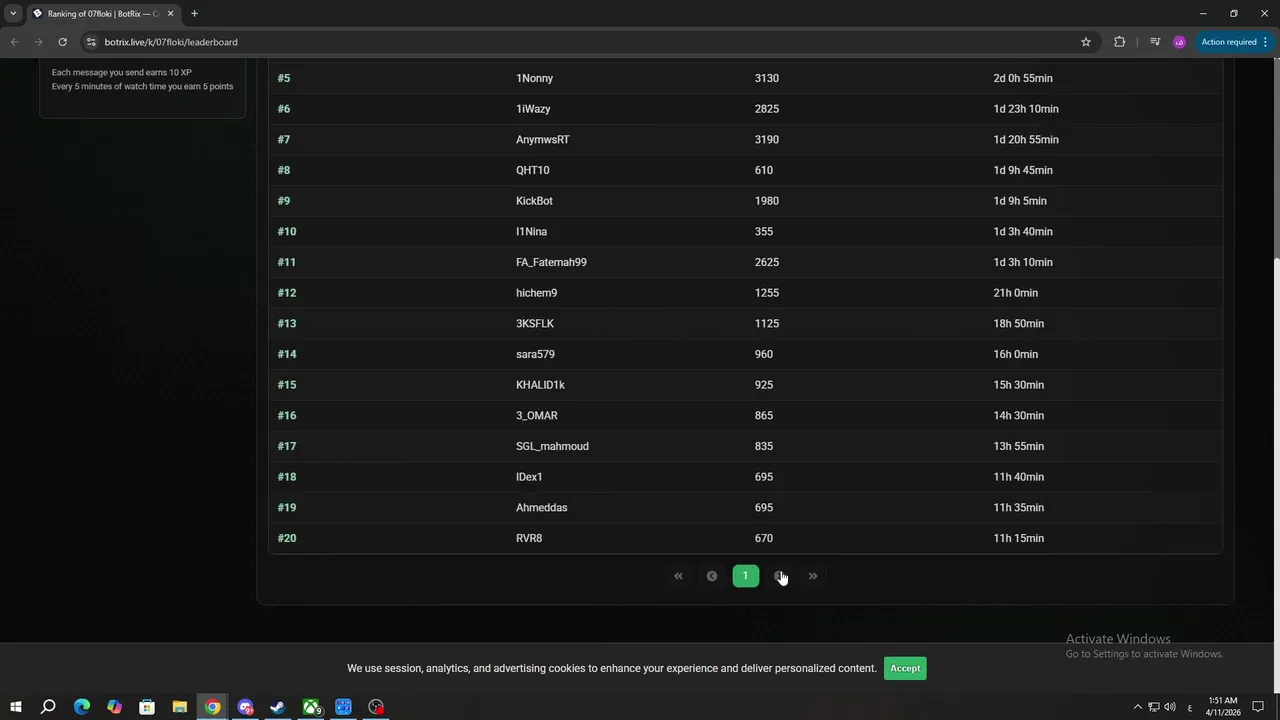This screenshot has height=720, width=1280.
Task: Click rank #5 user 1Nonny
Action: click(534, 78)
